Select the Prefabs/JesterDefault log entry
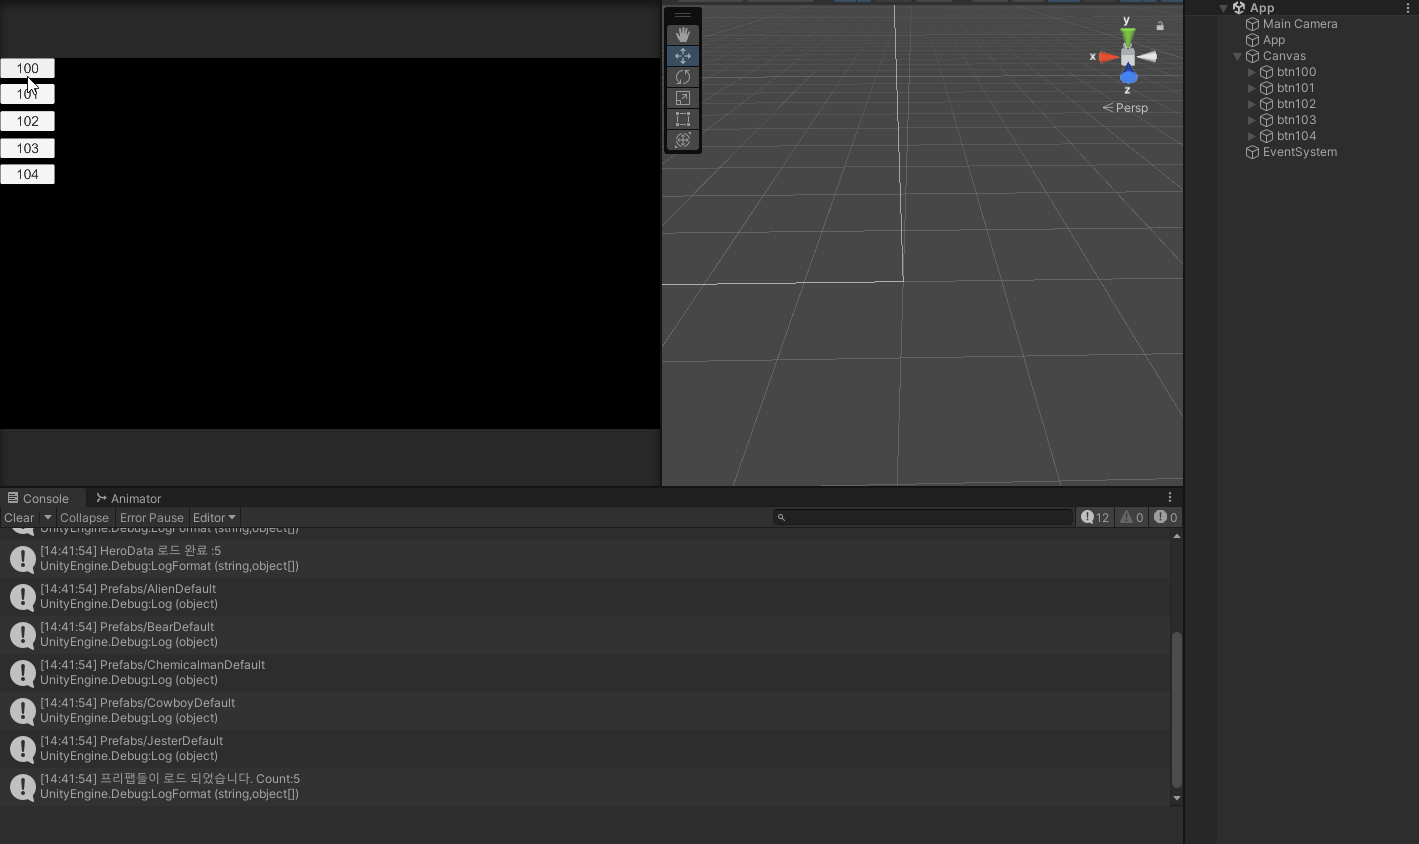This screenshot has width=1419, height=844. click(x=585, y=749)
